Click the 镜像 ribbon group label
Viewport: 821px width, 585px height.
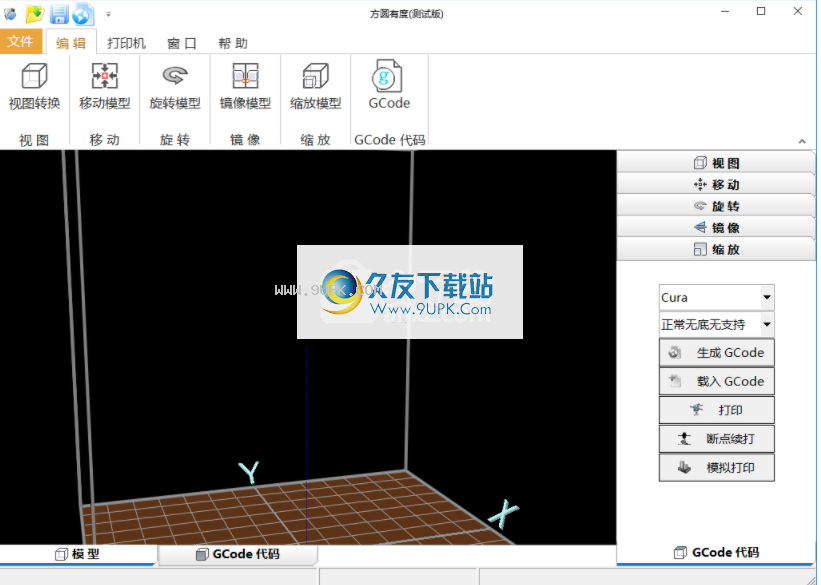click(x=245, y=140)
